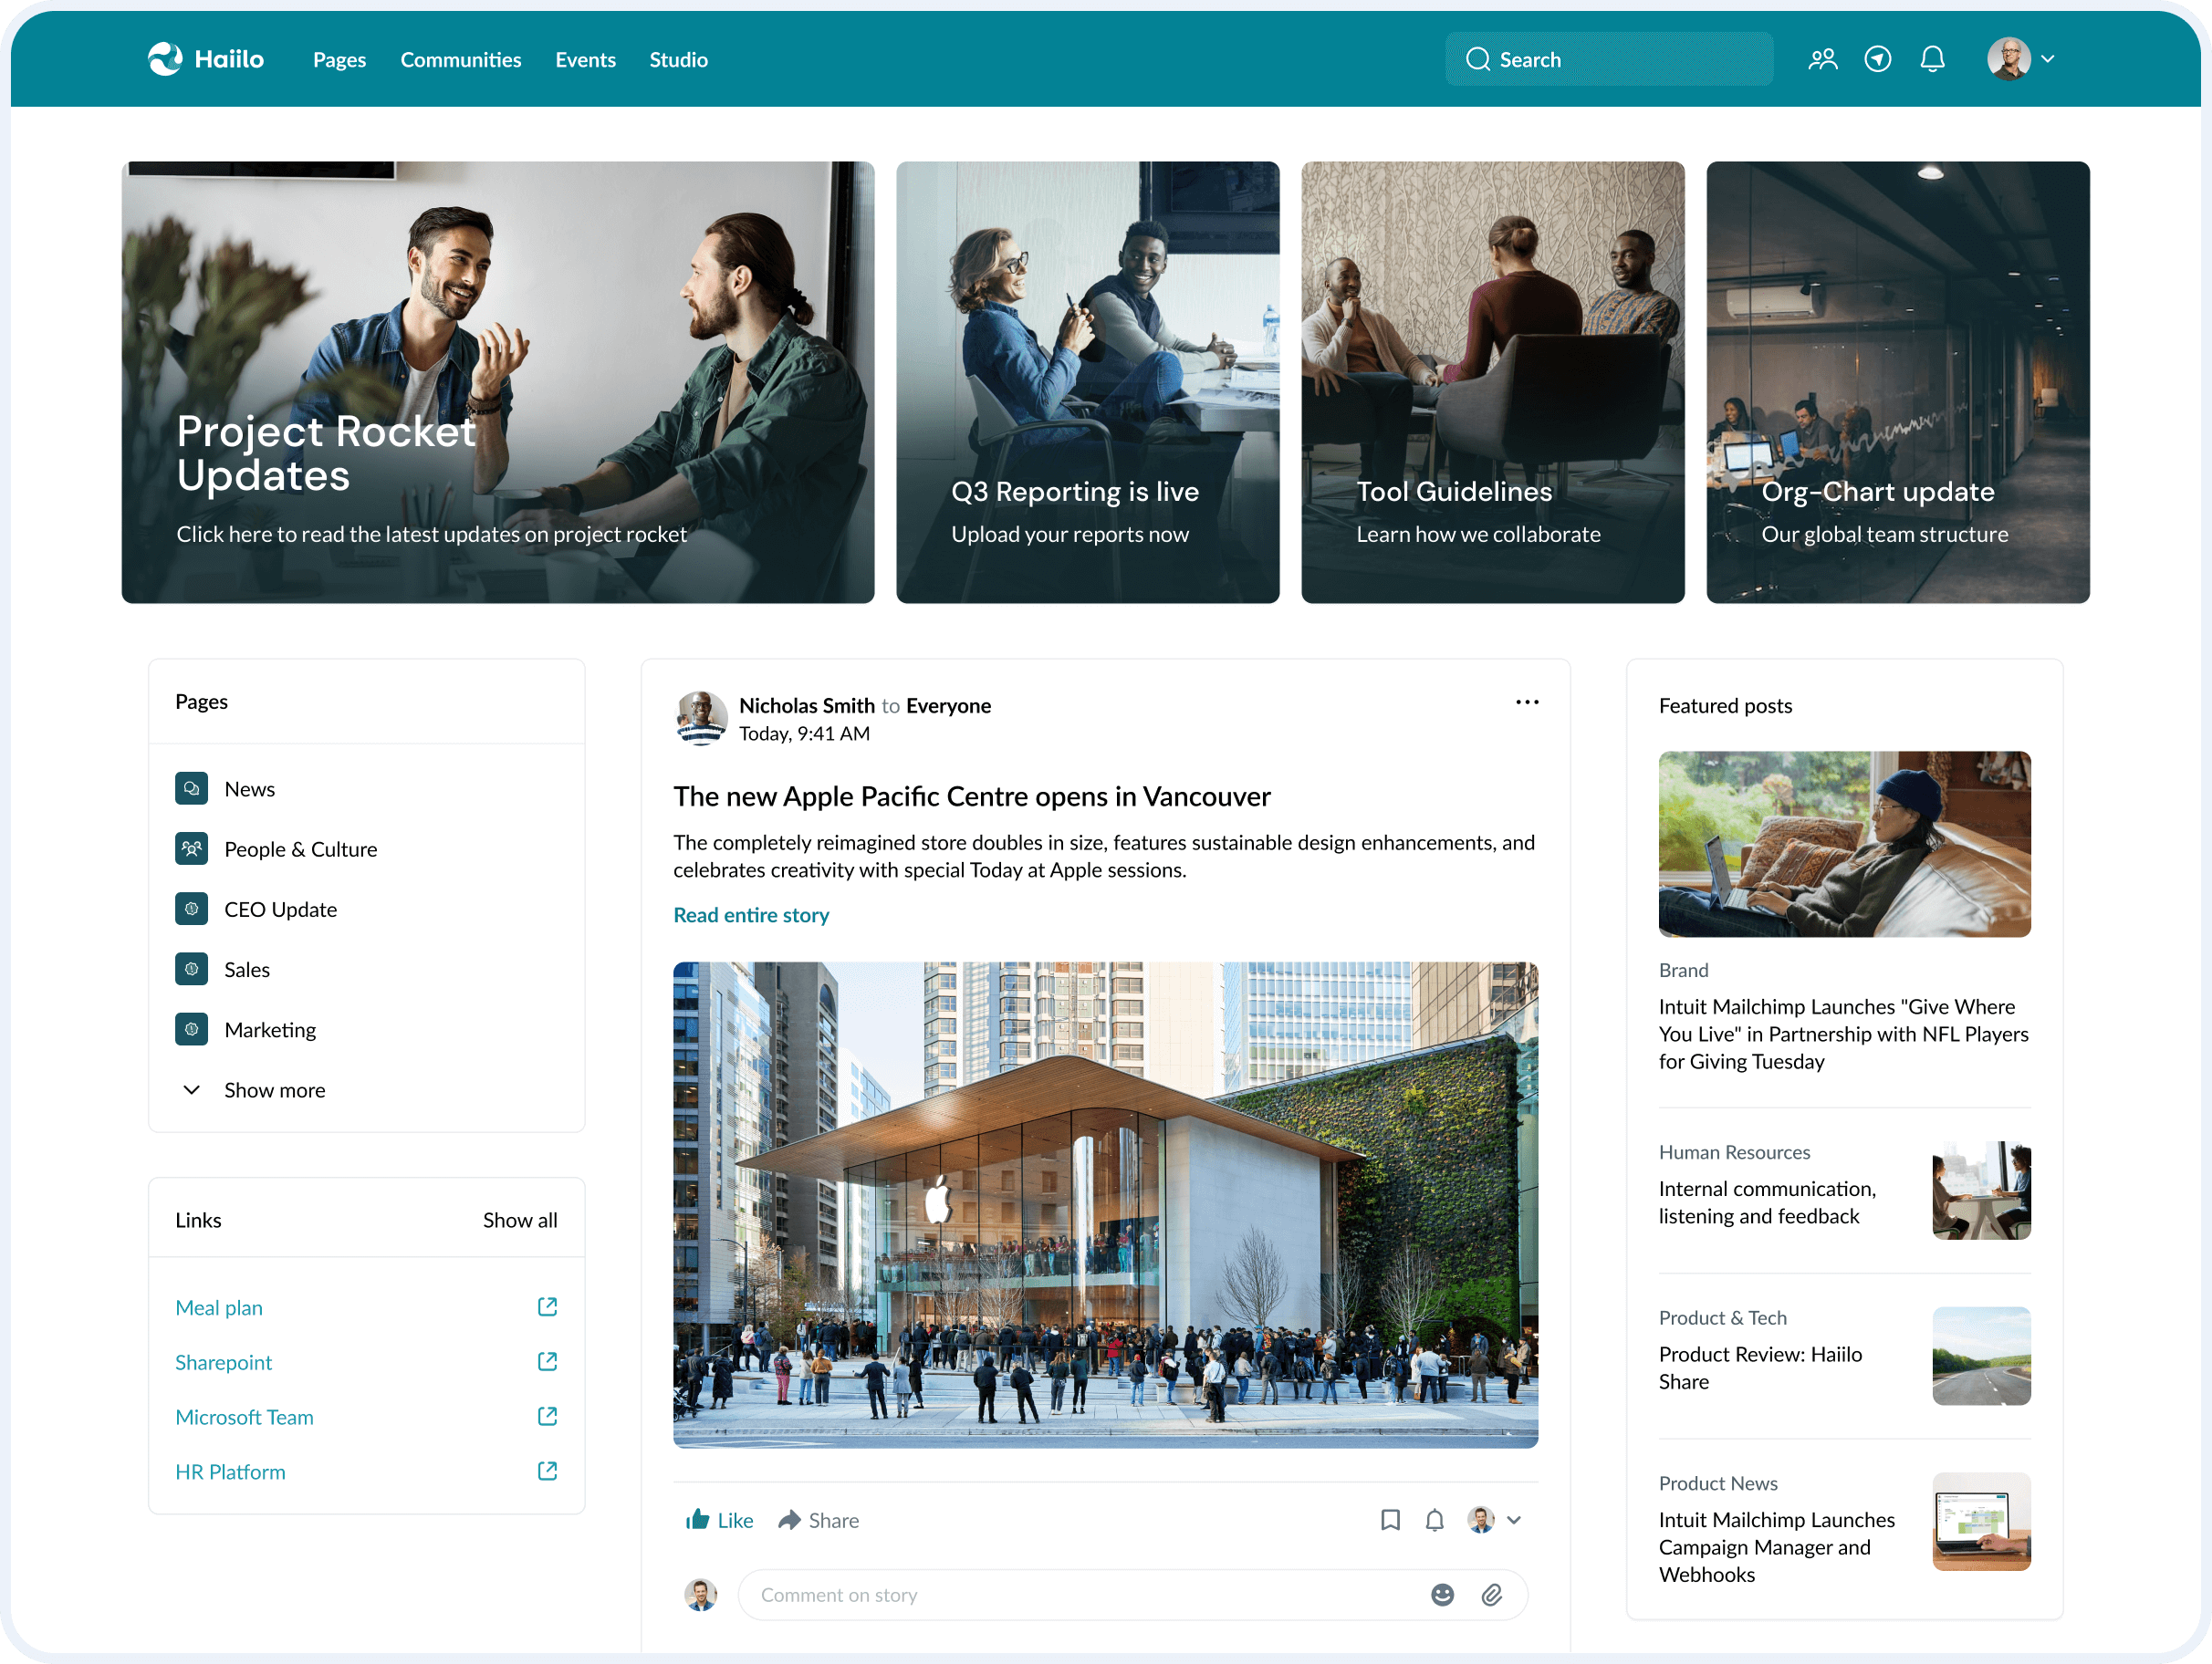Bookmark the post via the ribbon icon

click(1390, 1520)
